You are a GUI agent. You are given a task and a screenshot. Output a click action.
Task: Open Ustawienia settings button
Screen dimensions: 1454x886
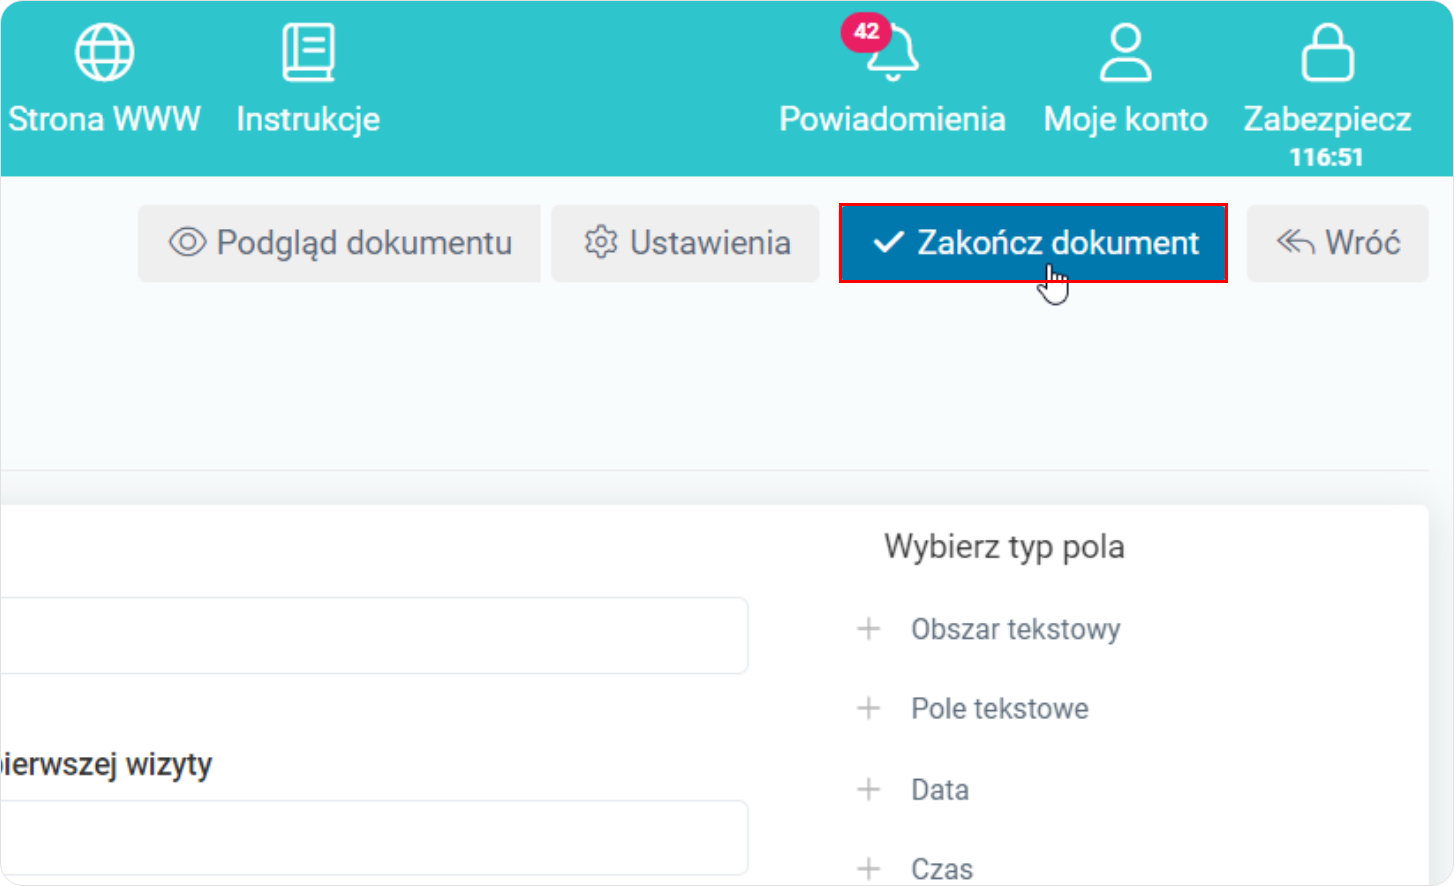click(x=686, y=243)
